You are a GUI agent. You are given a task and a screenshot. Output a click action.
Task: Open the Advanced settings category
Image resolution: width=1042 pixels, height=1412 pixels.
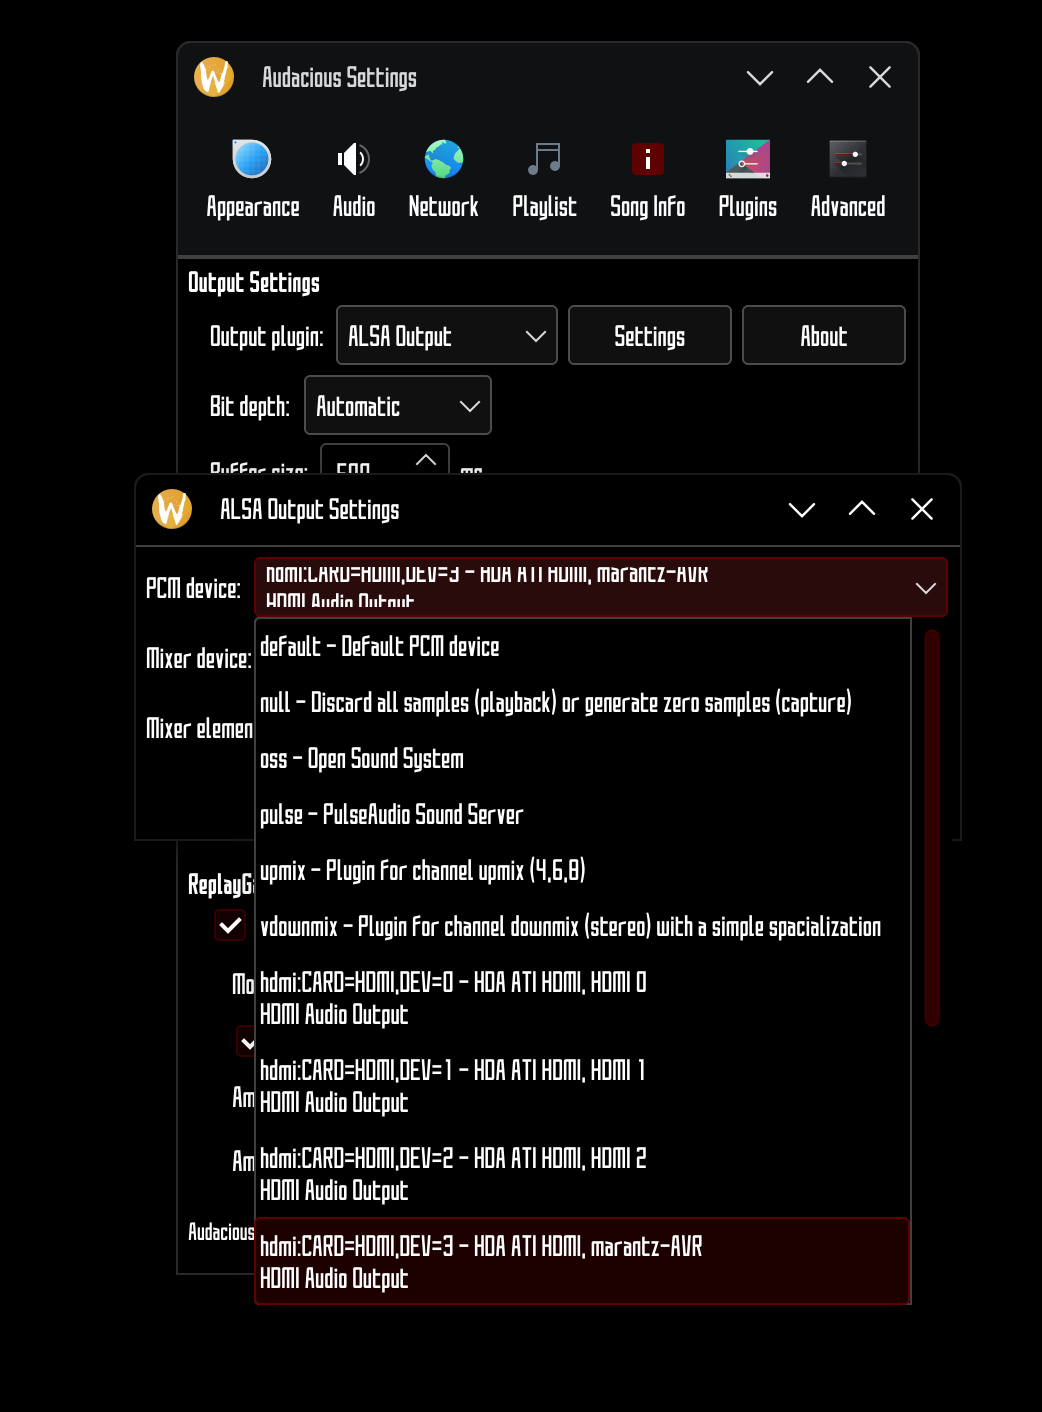(847, 180)
